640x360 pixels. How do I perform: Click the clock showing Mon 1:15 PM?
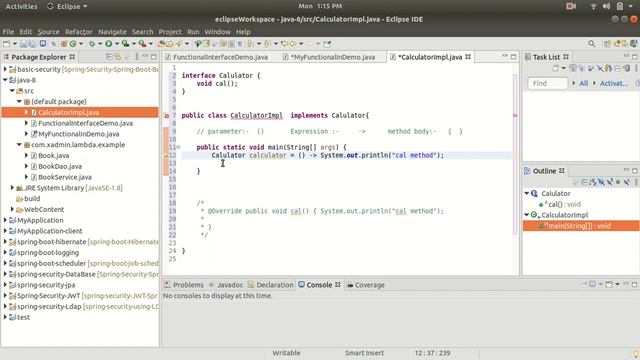point(320,6)
